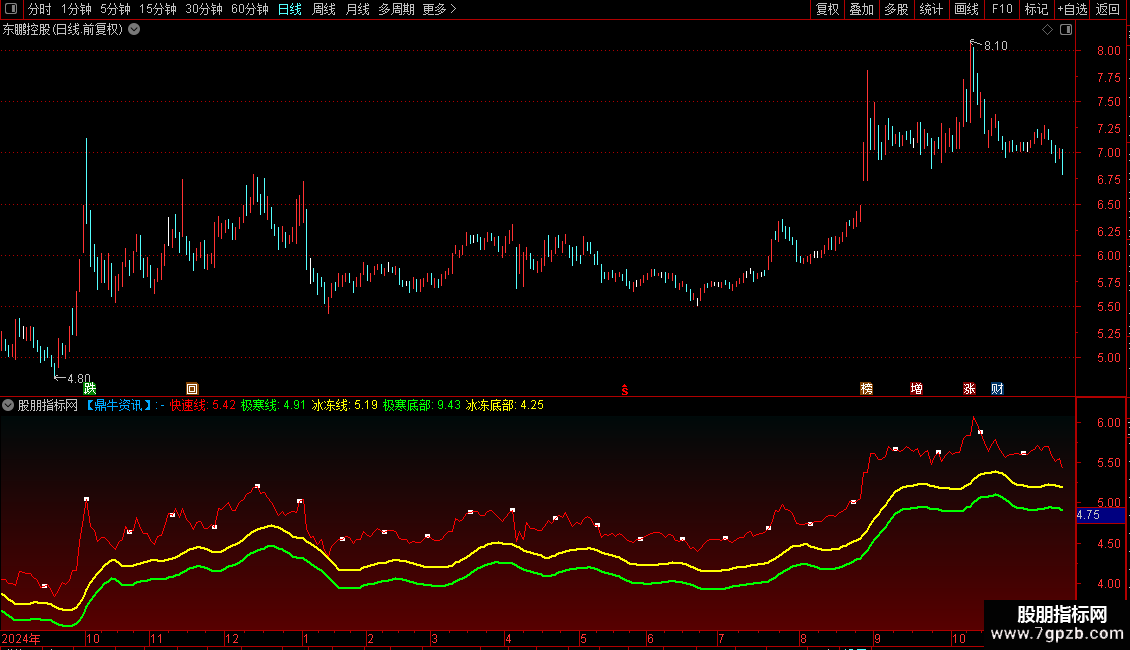Click the 8.00 price axis label
The image size is (1130, 650).
point(1108,50)
